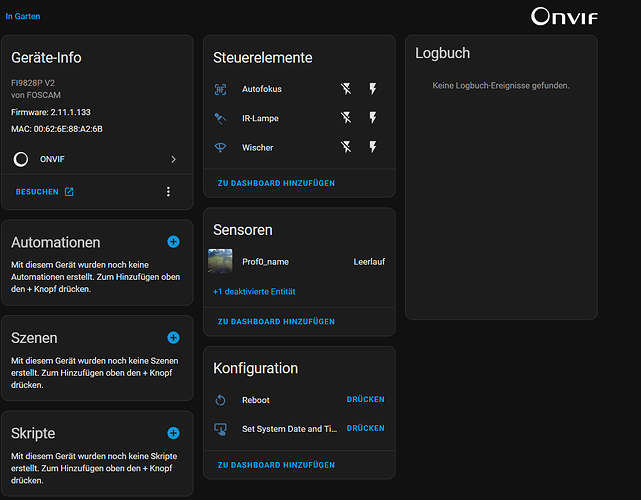The width and height of the screenshot is (641, 500).
Task: Open the Prof0_name camera thumbnail
Action: point(220,261)
